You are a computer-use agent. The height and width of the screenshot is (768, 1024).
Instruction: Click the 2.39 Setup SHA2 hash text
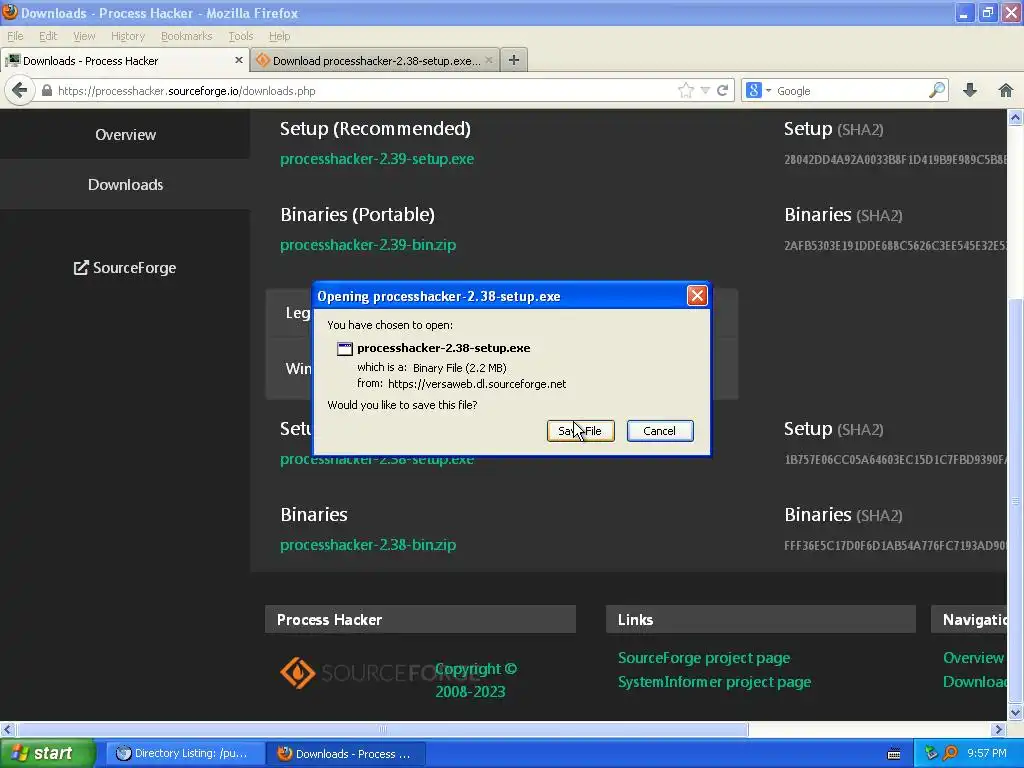tap(895, 159)
